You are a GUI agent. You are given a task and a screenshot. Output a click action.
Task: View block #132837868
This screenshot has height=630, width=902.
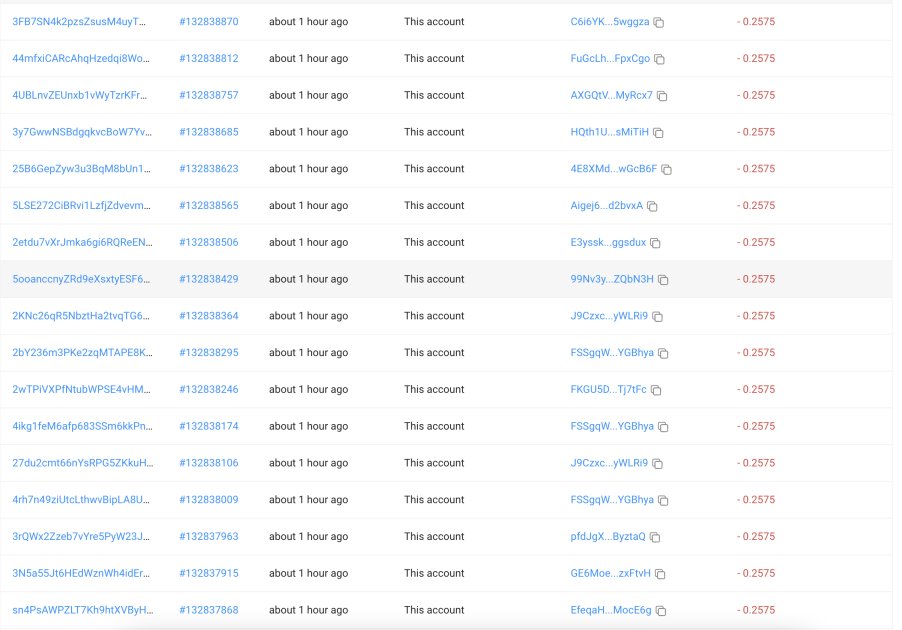209,611
